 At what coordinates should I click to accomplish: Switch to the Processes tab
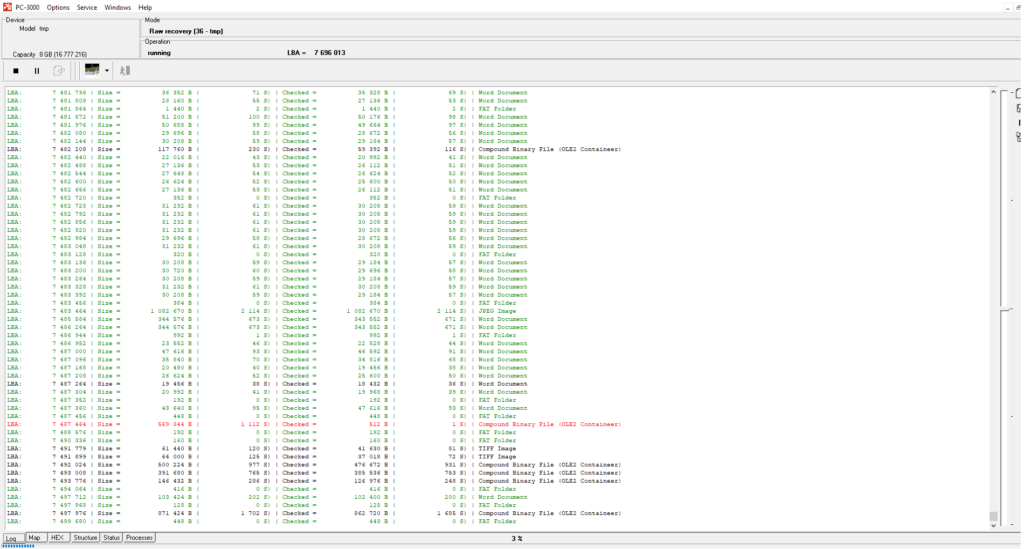tap(139, 538)
